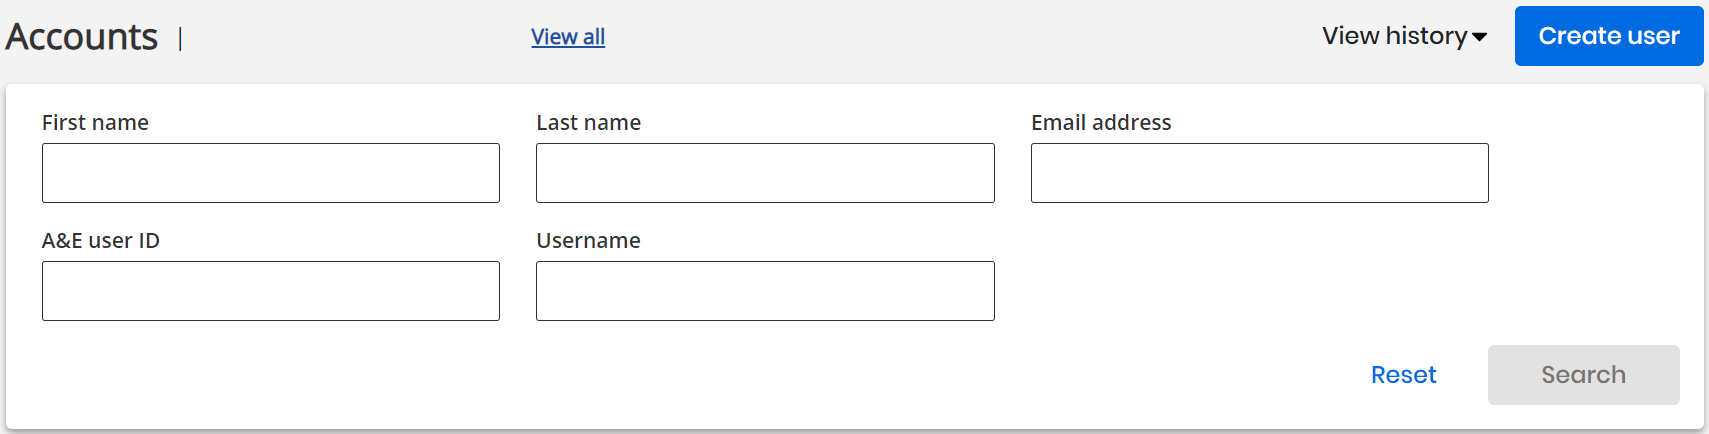
Task: Activate the A&E user ID input box
Action: [271, 291]
